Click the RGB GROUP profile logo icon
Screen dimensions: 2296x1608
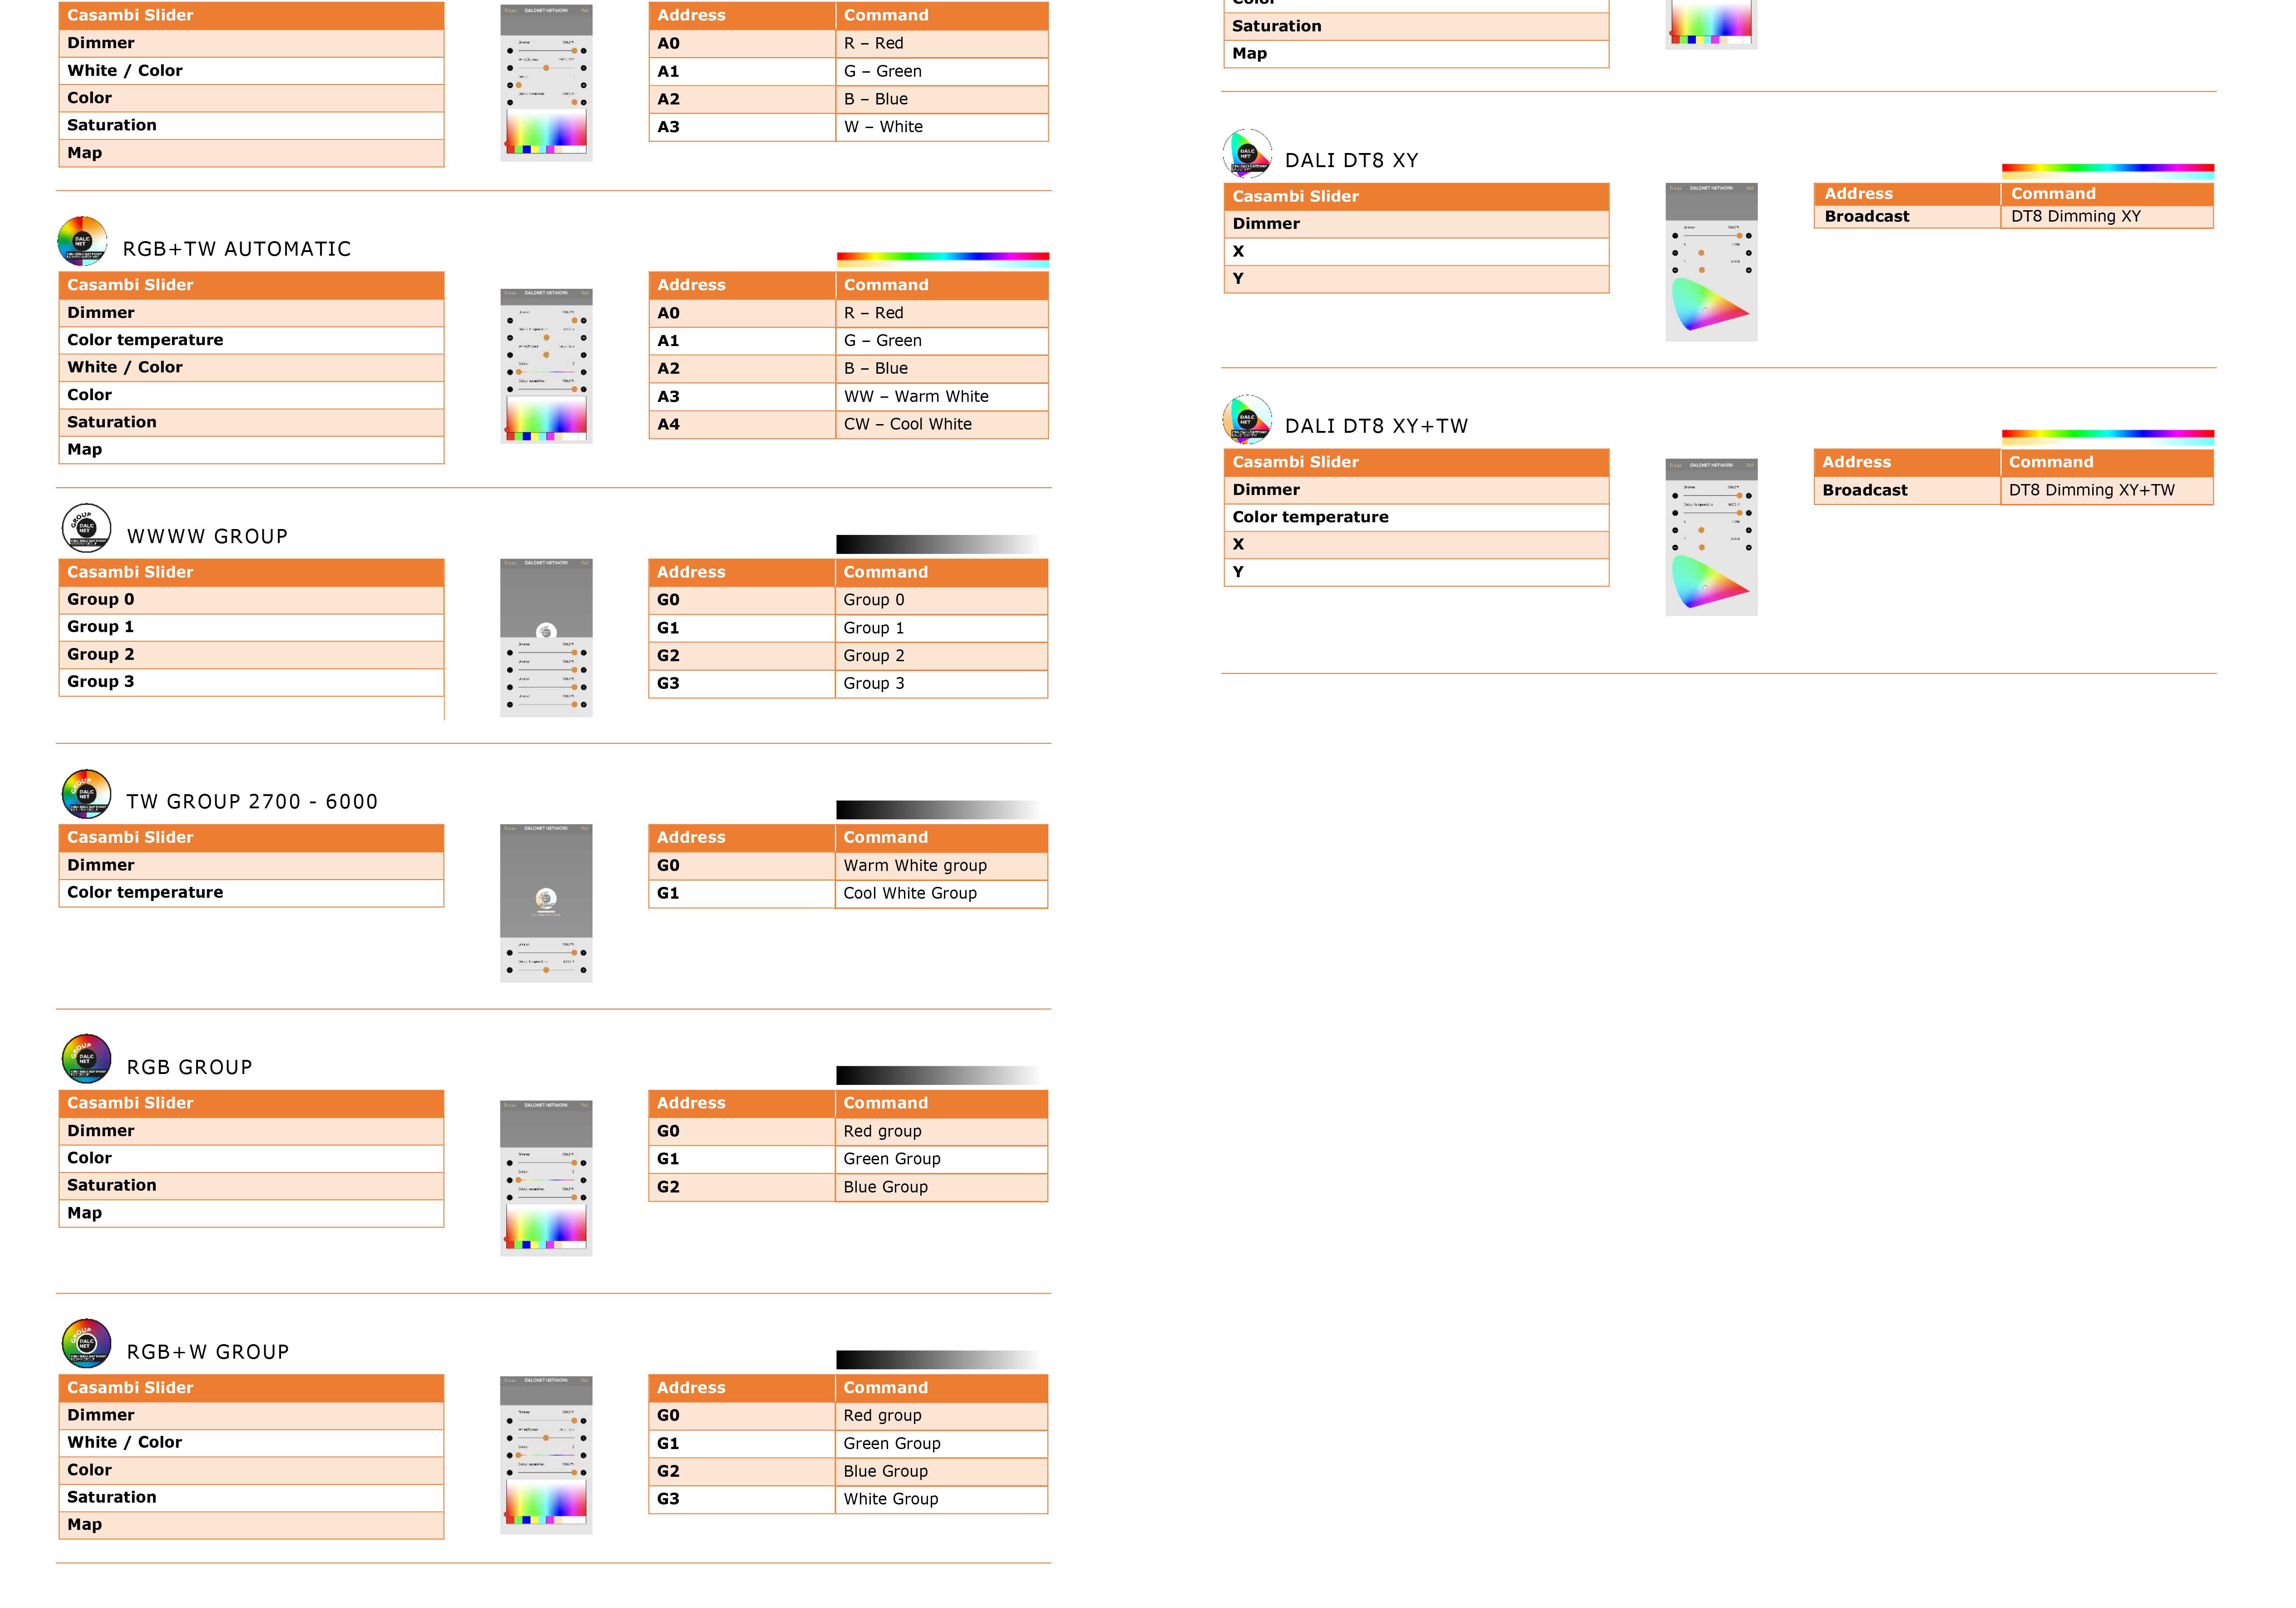coord(87,1059)
